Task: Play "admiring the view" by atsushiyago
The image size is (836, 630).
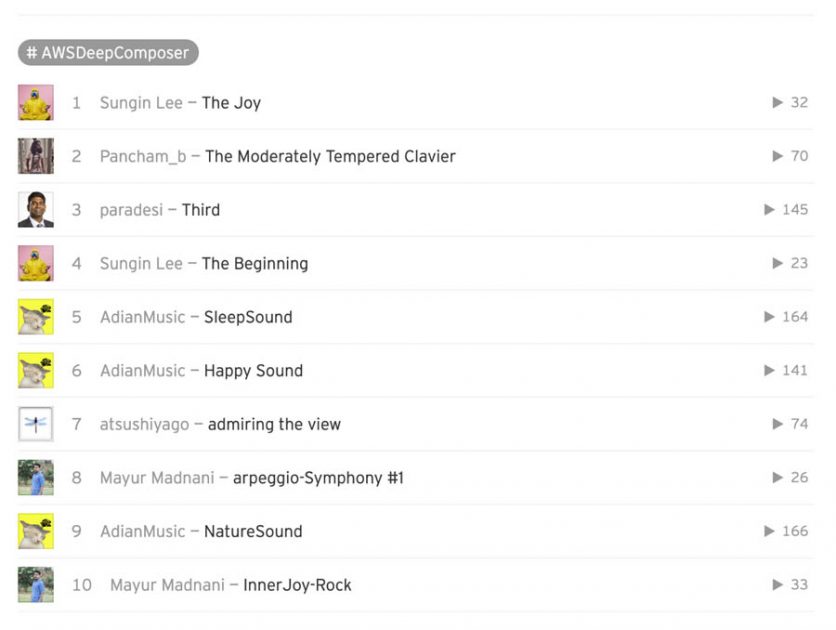Action: (x=775, y=423)
